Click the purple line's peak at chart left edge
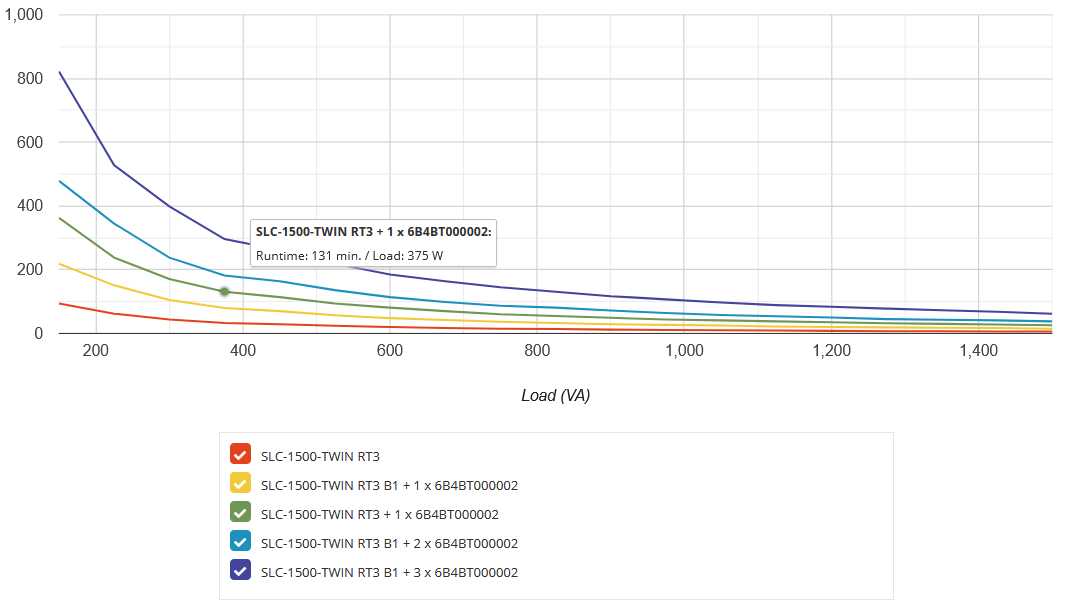This screenshot has width=1065, height=608. (x=61, y=73)
